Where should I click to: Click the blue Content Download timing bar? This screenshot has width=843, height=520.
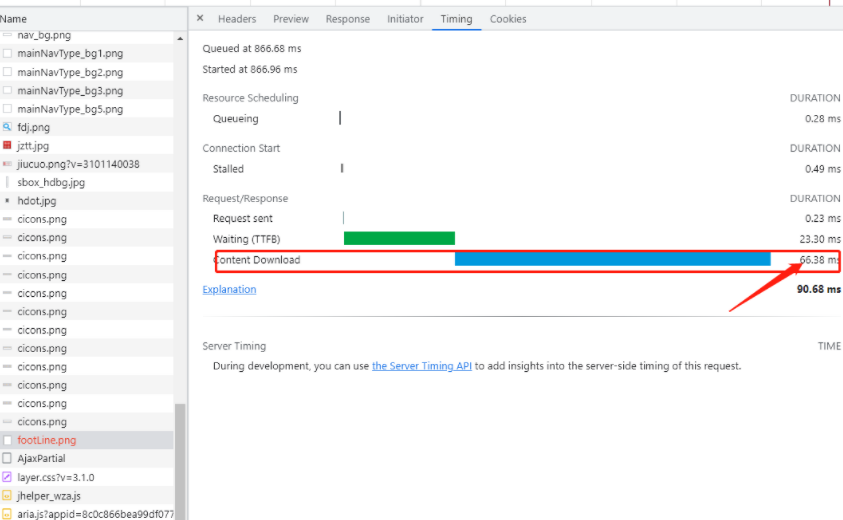(612, 259)
